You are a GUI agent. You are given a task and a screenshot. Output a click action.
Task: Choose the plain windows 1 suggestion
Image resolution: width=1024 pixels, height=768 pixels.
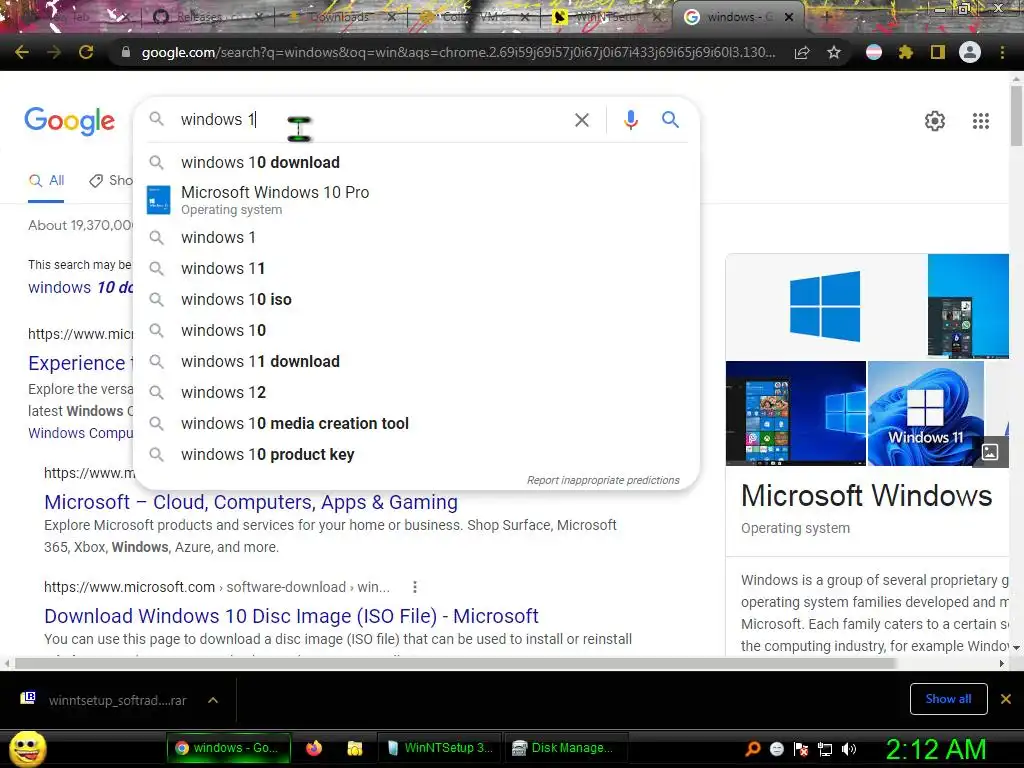click(x=416, y=237)
